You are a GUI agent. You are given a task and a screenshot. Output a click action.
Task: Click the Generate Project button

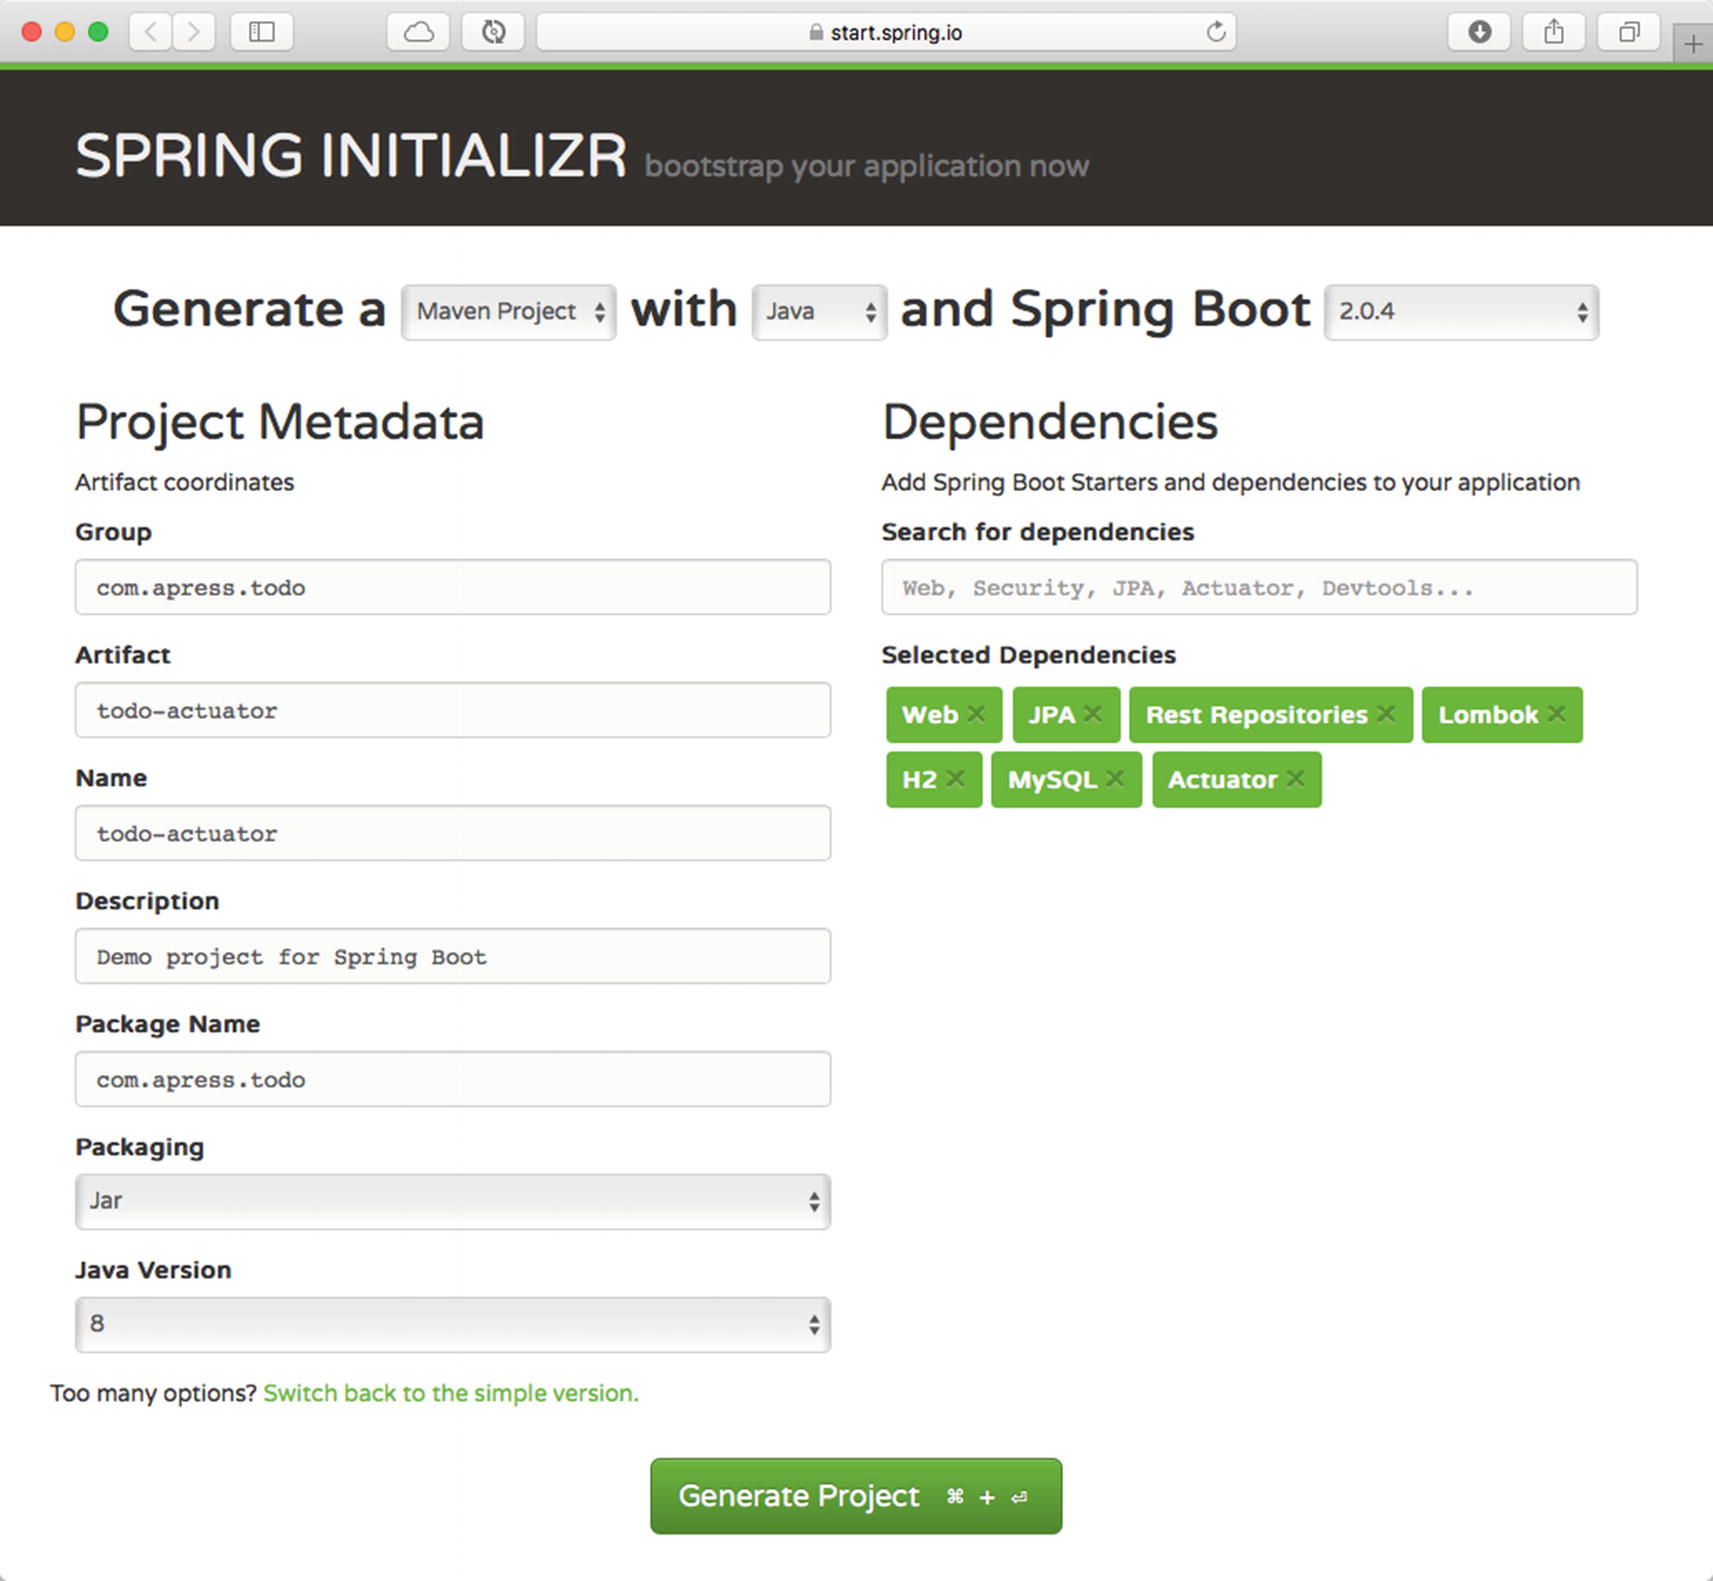856,1496
